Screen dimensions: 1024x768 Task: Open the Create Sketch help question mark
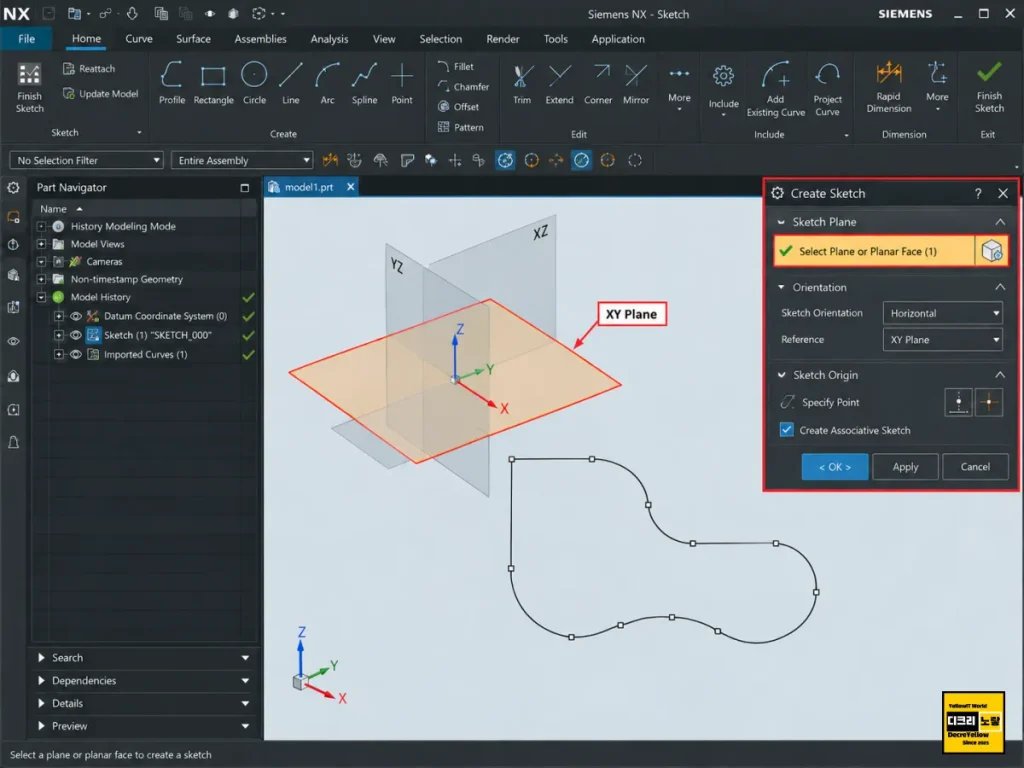[978, 193]
